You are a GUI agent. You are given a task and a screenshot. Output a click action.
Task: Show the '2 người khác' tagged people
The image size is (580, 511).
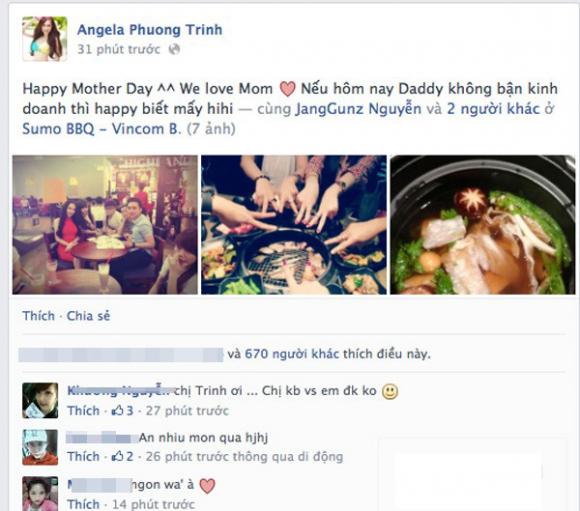tap(493, 109)
